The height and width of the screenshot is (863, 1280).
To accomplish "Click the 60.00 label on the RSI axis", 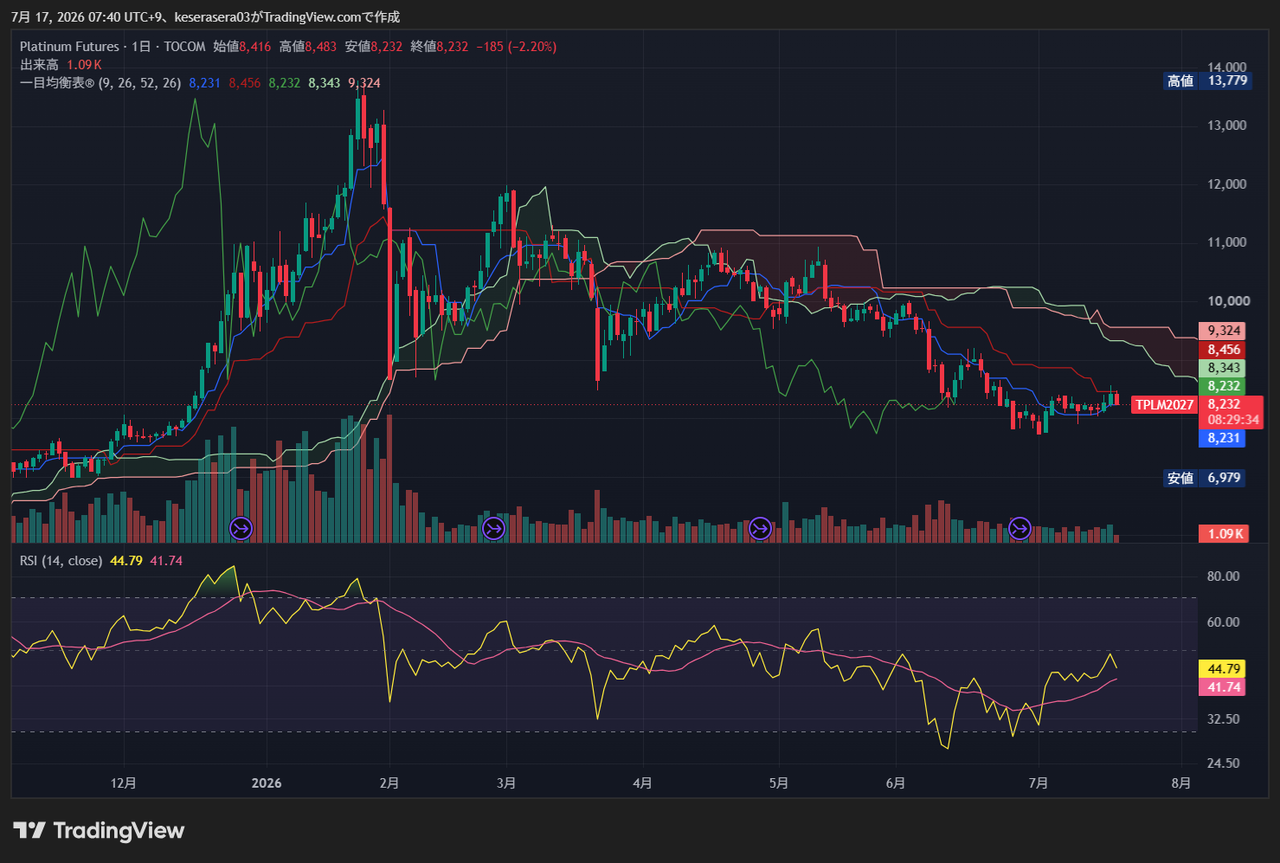I will click(1224, 622).
